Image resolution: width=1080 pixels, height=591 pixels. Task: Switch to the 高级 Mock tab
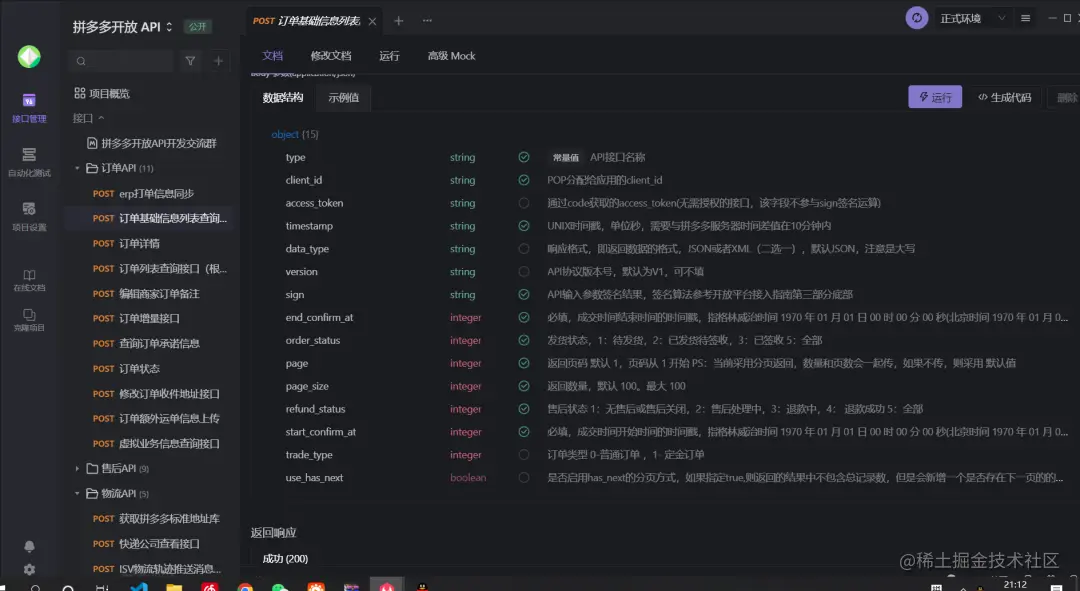point(451,56)
